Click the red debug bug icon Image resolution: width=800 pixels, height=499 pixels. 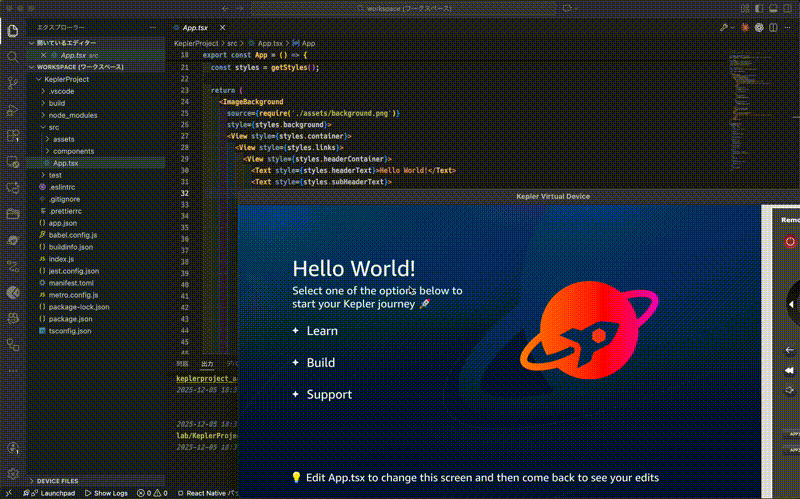tap(745, 28)
